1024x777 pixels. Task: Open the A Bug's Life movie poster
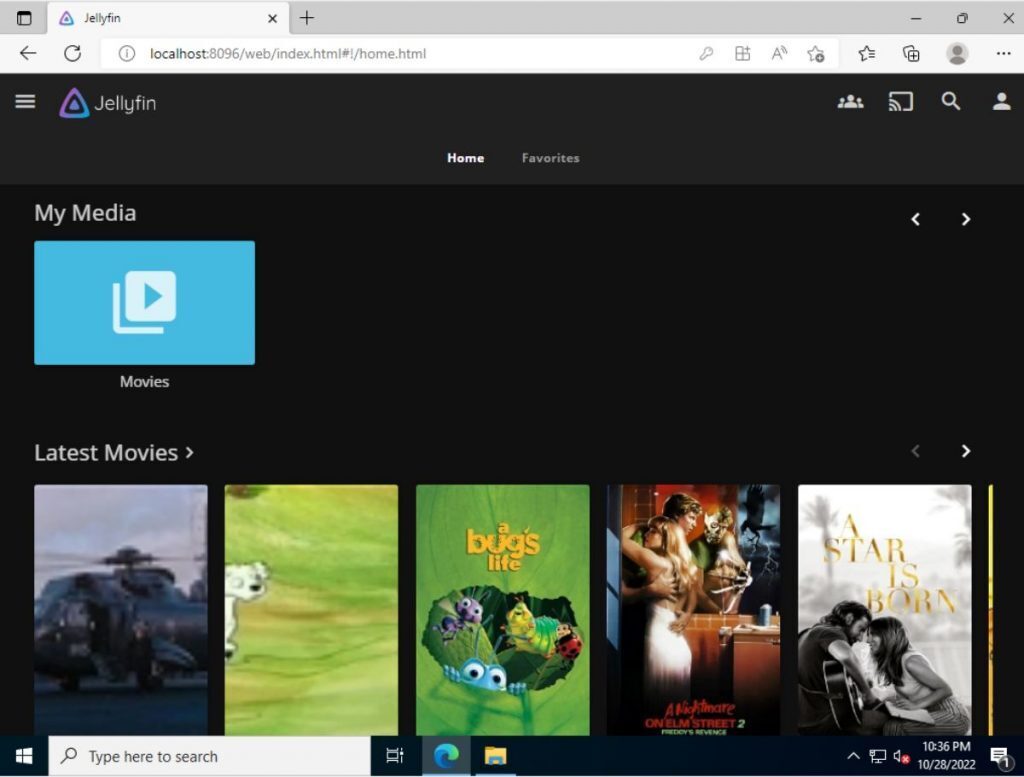pyautogui.click(x=502, y=608)
